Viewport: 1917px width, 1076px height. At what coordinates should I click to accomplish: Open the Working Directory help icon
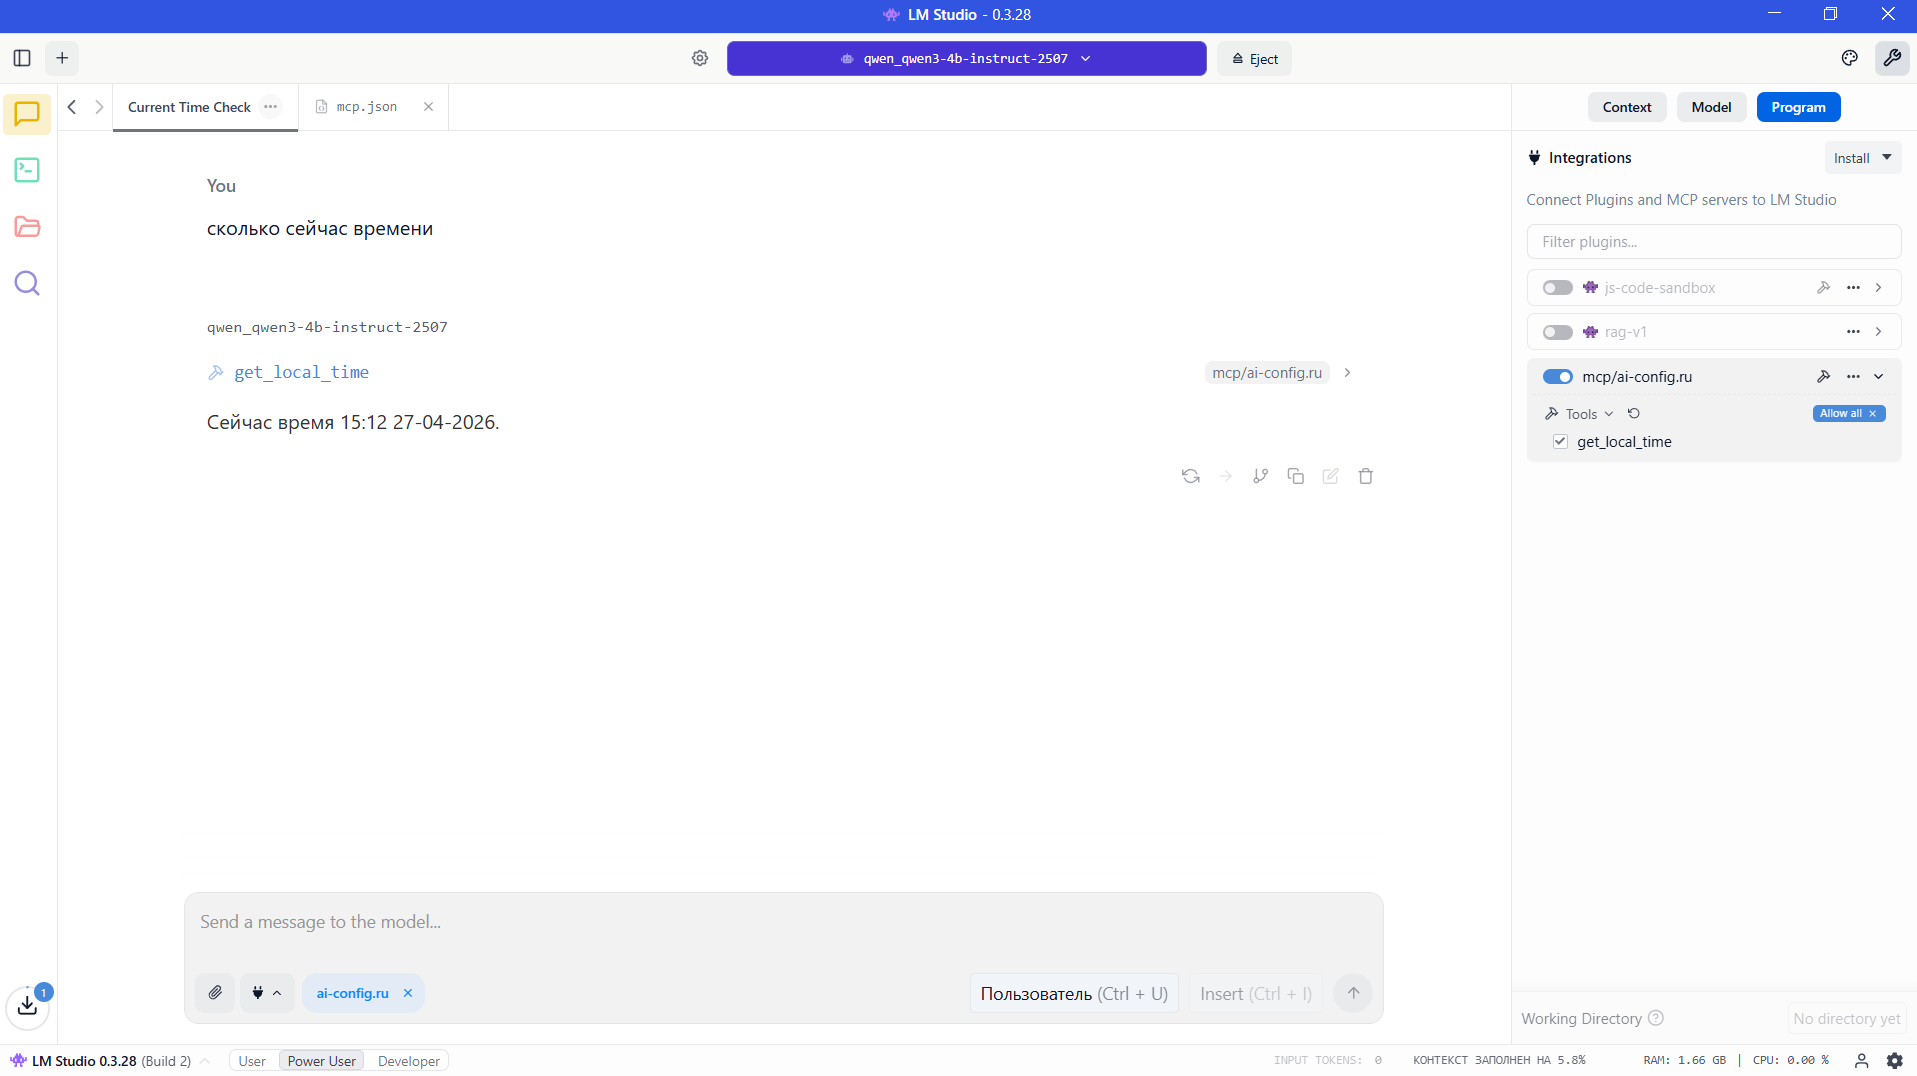[x=1656, y=1019]
